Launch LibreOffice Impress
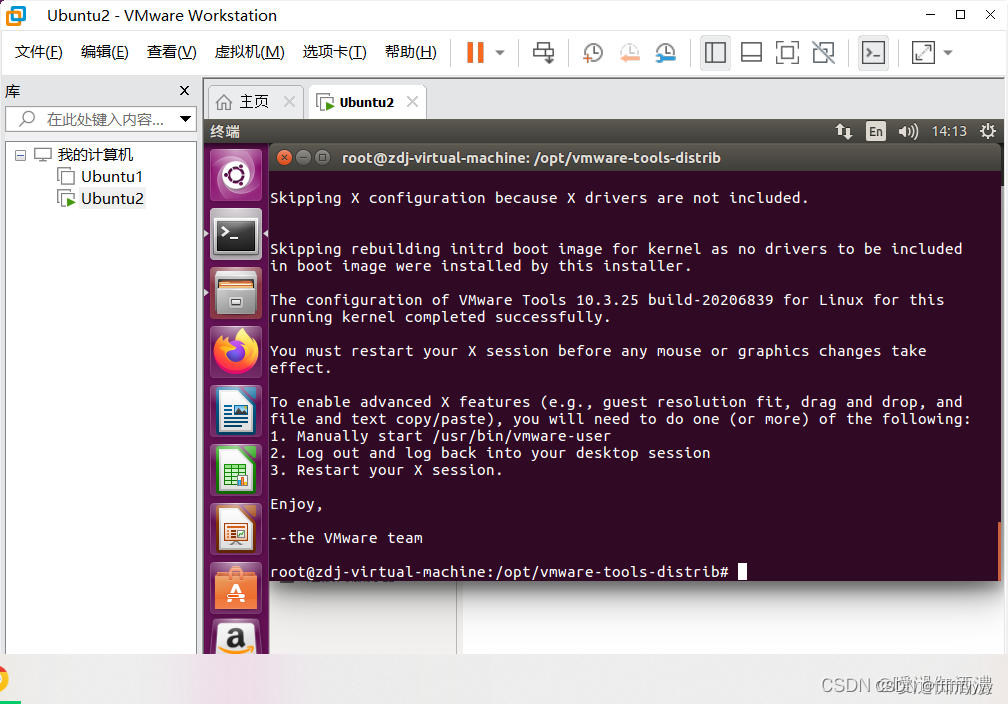Screen dimensions: 1008x704 [x=237, y=529]
